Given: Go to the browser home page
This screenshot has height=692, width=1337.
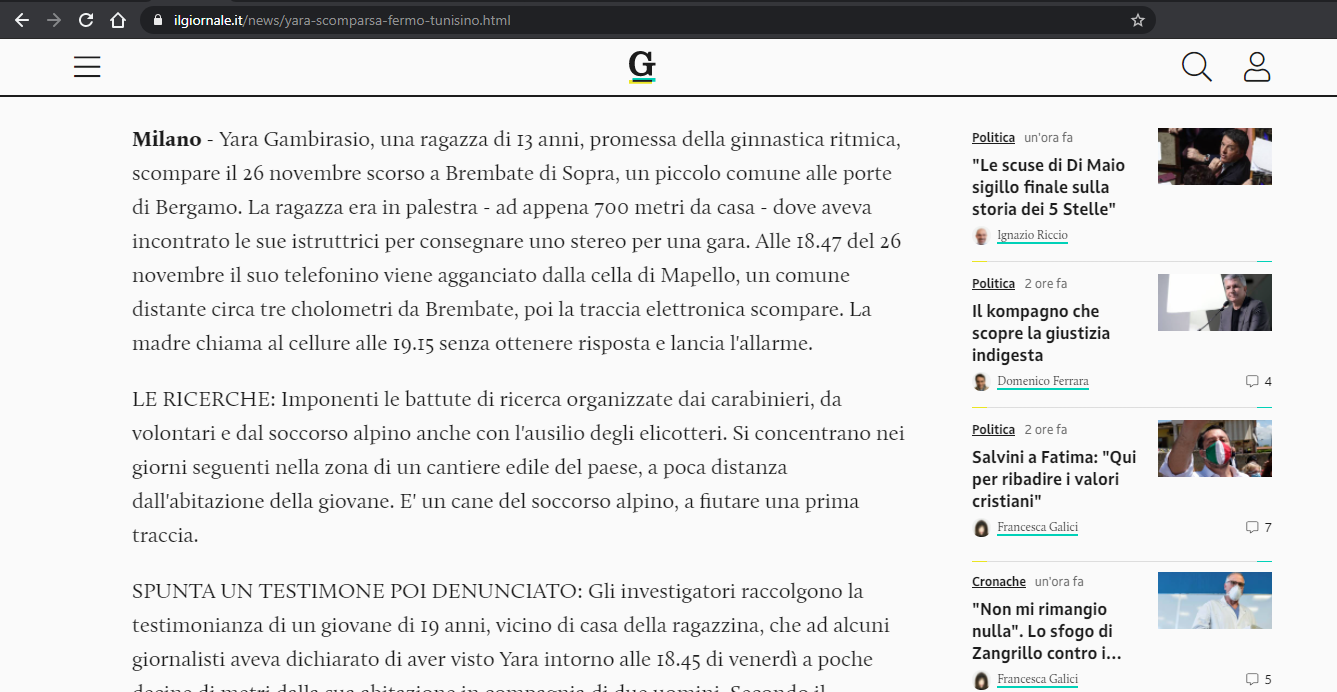Looking at the screenshot, I should point(118,20).
